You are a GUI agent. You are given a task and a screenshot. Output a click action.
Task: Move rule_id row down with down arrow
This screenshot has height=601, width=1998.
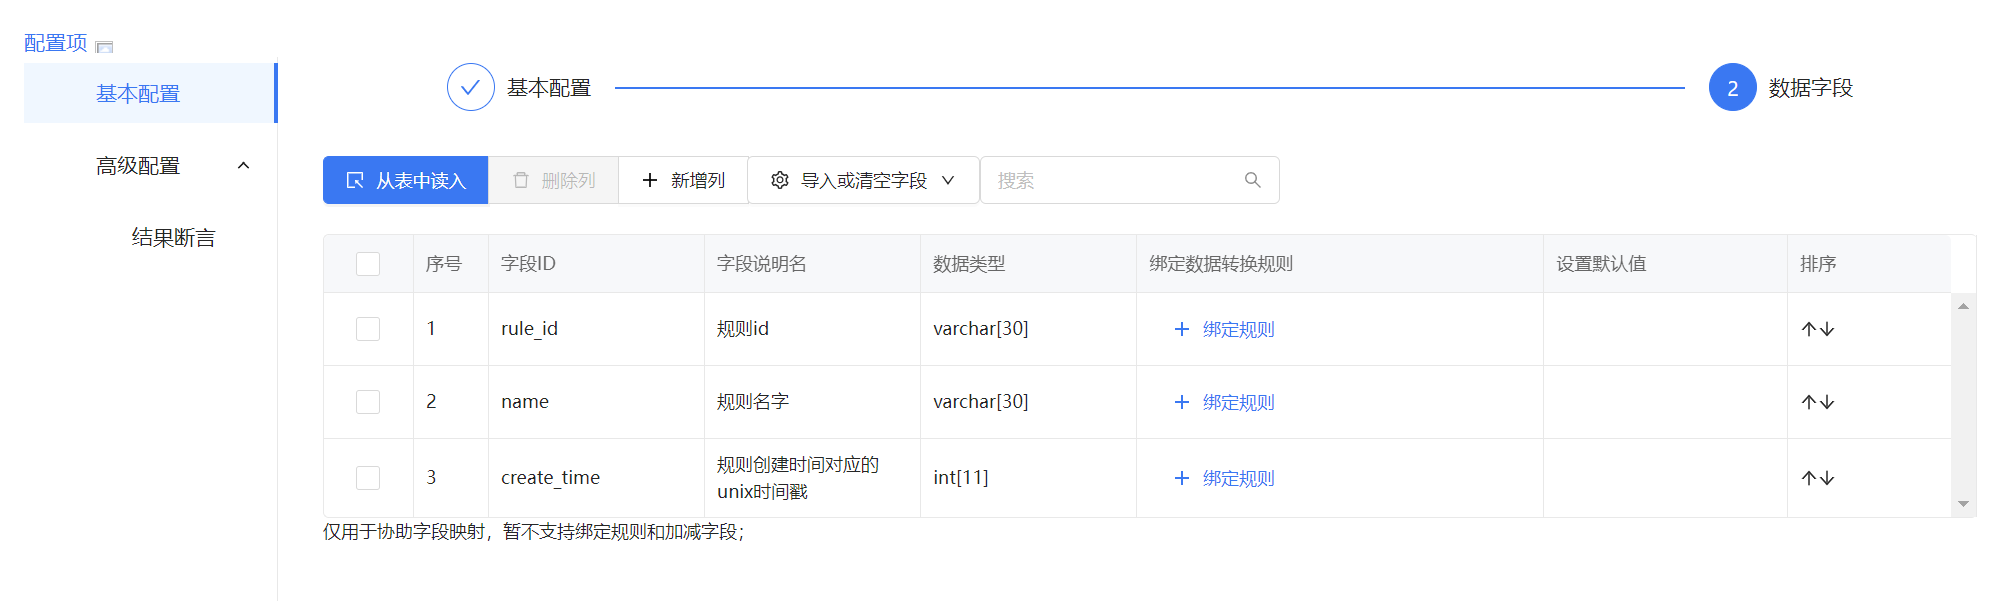(x=1827, y=329)
